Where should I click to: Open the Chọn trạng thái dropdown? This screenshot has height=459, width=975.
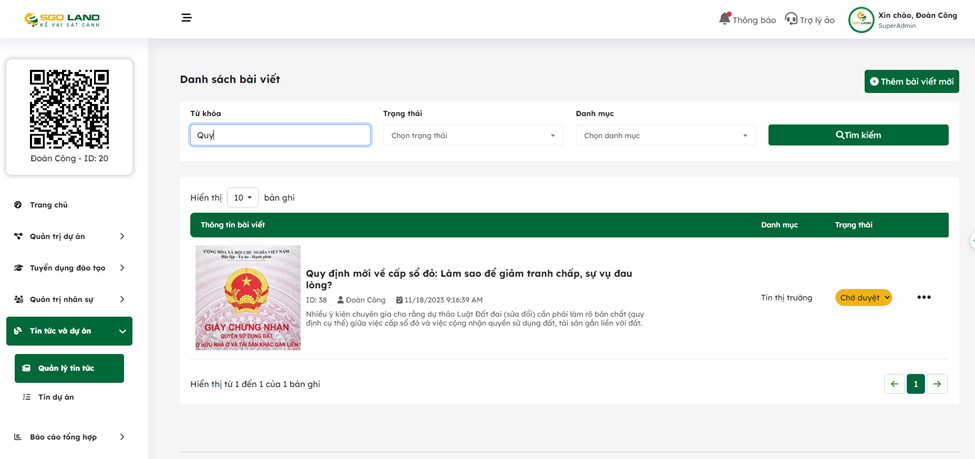[x=472, y=135]
